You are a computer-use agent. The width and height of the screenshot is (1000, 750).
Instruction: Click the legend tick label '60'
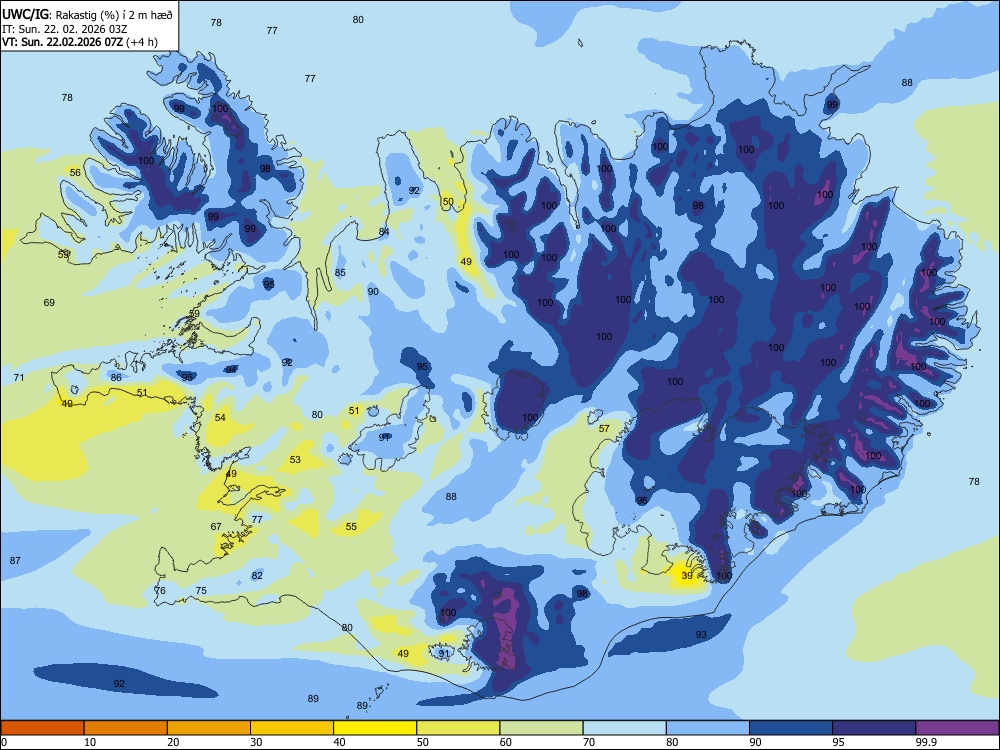click(x=506, y=742)
